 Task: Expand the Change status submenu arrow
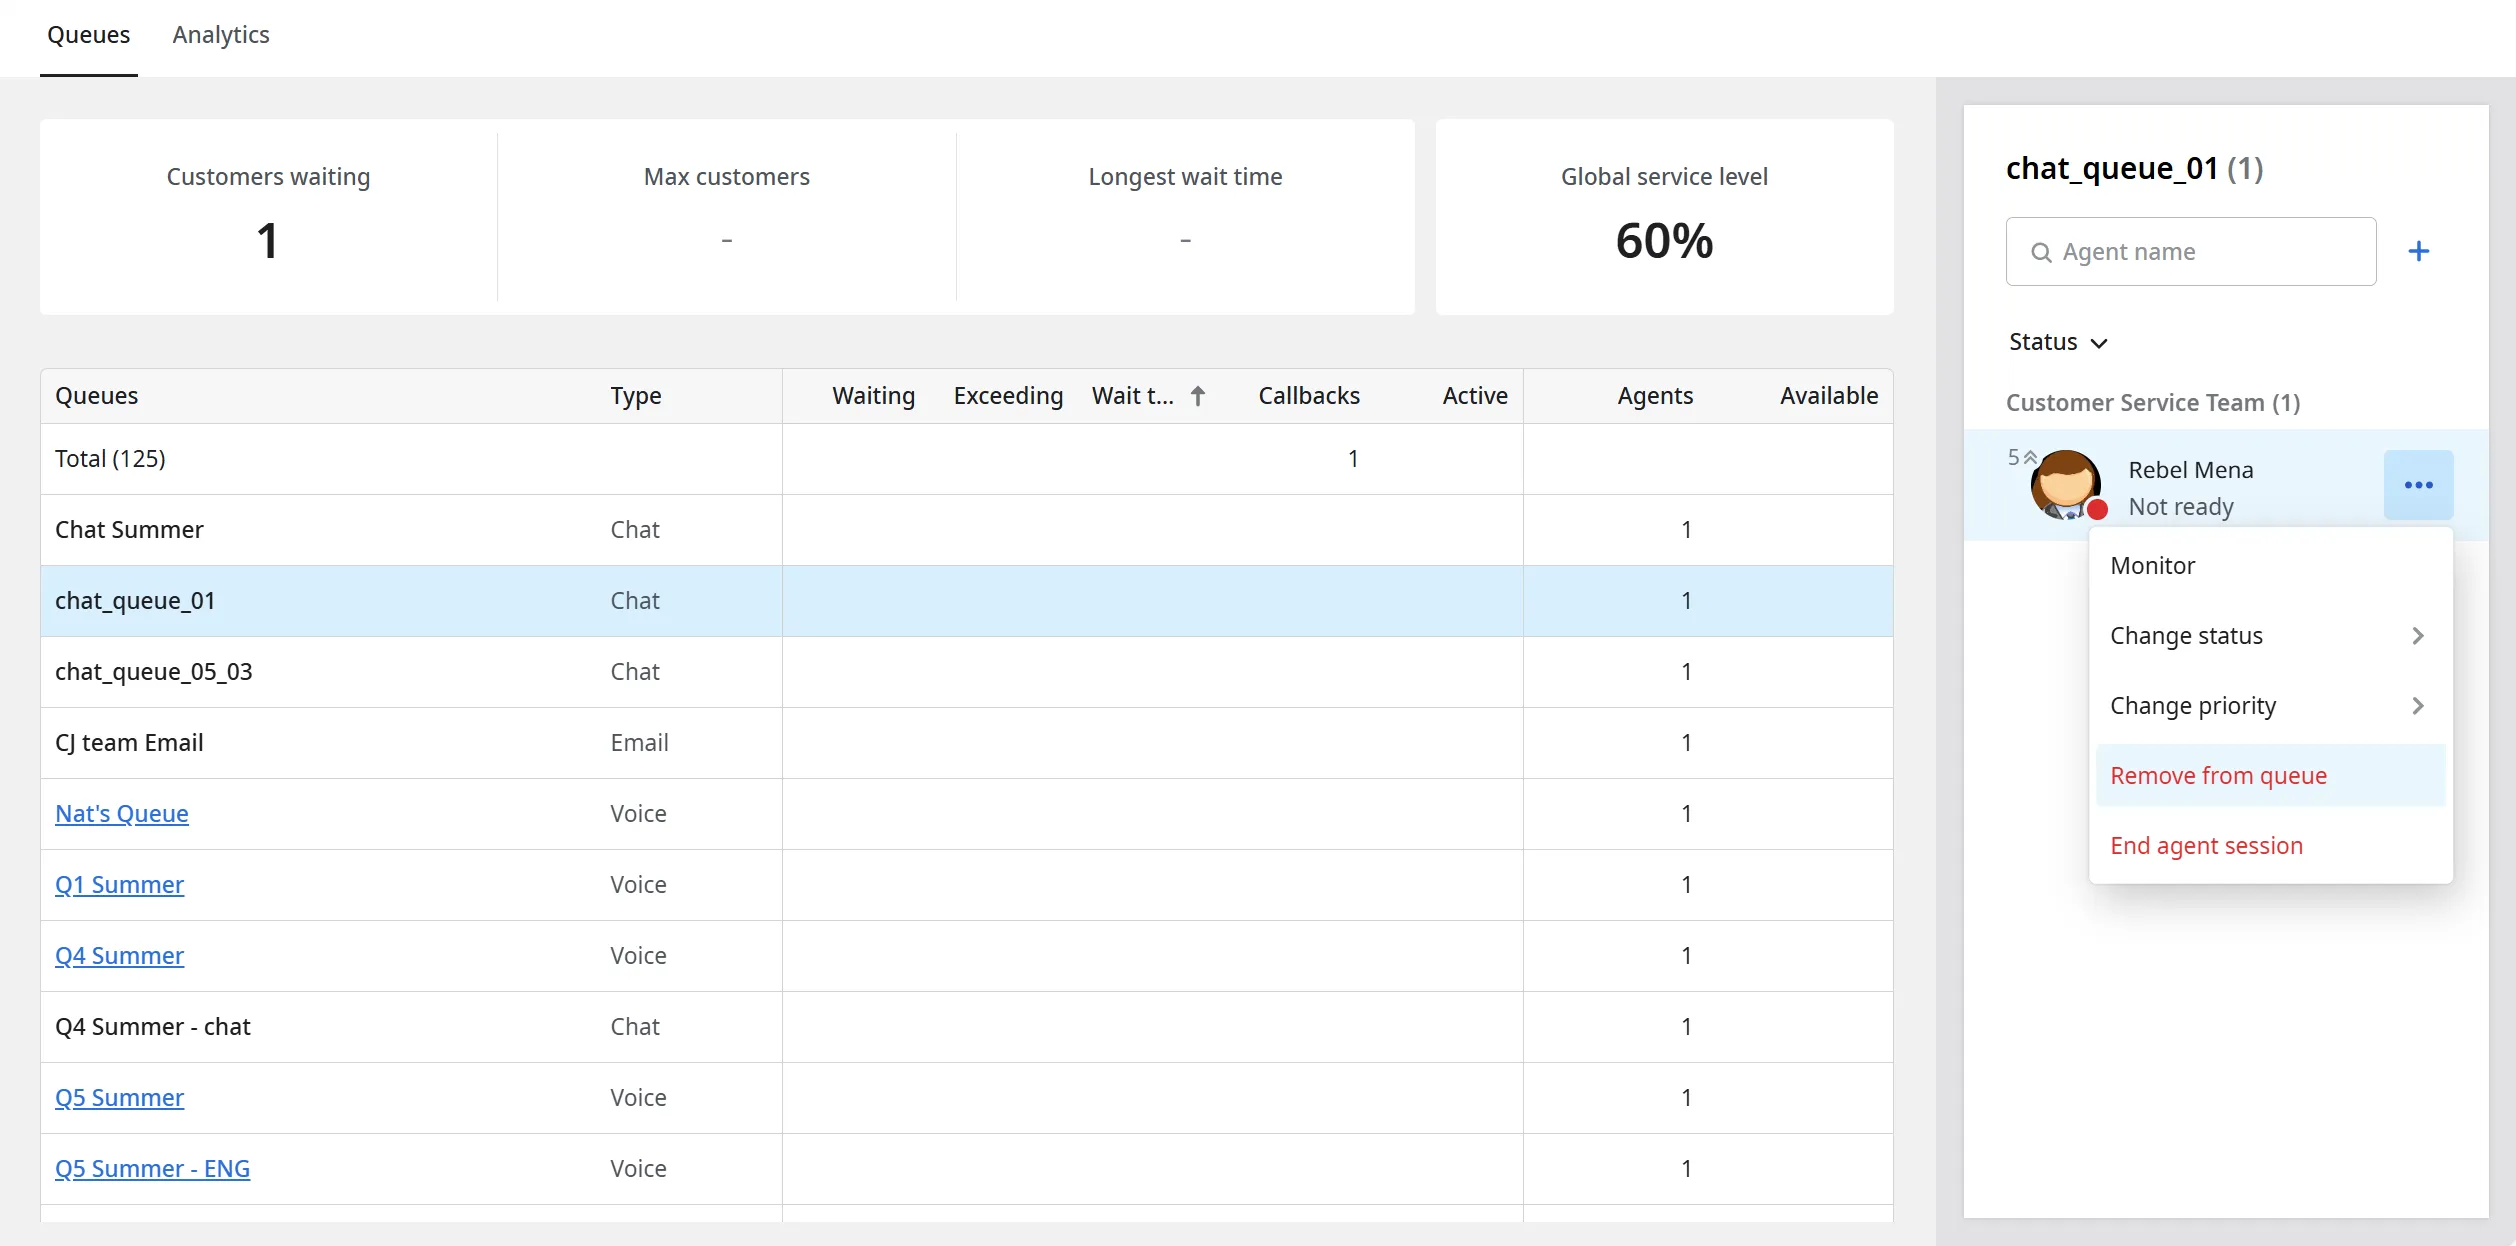pos(2418,636)
